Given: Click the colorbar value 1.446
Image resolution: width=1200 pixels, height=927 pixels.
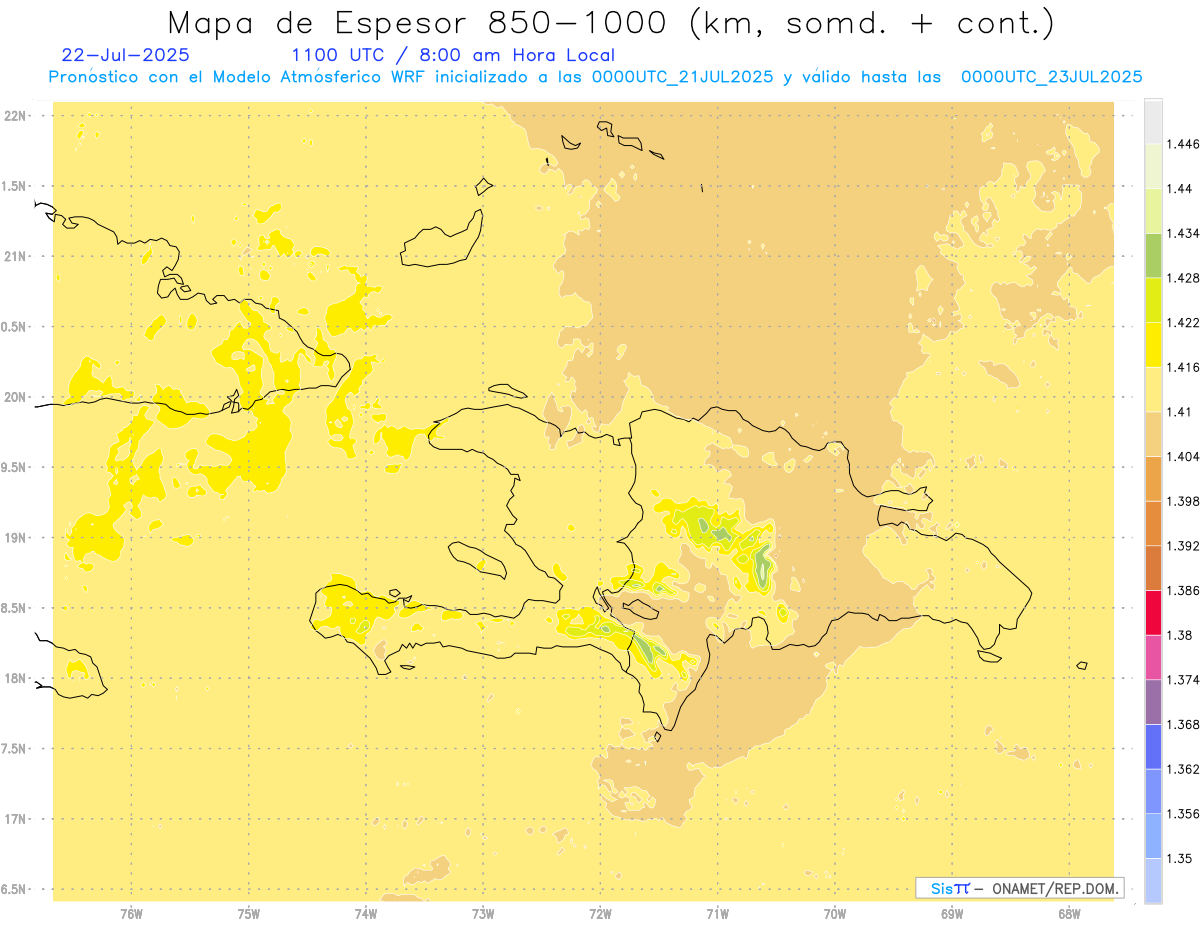Looking at the screenshot, I should point(1183,144).
